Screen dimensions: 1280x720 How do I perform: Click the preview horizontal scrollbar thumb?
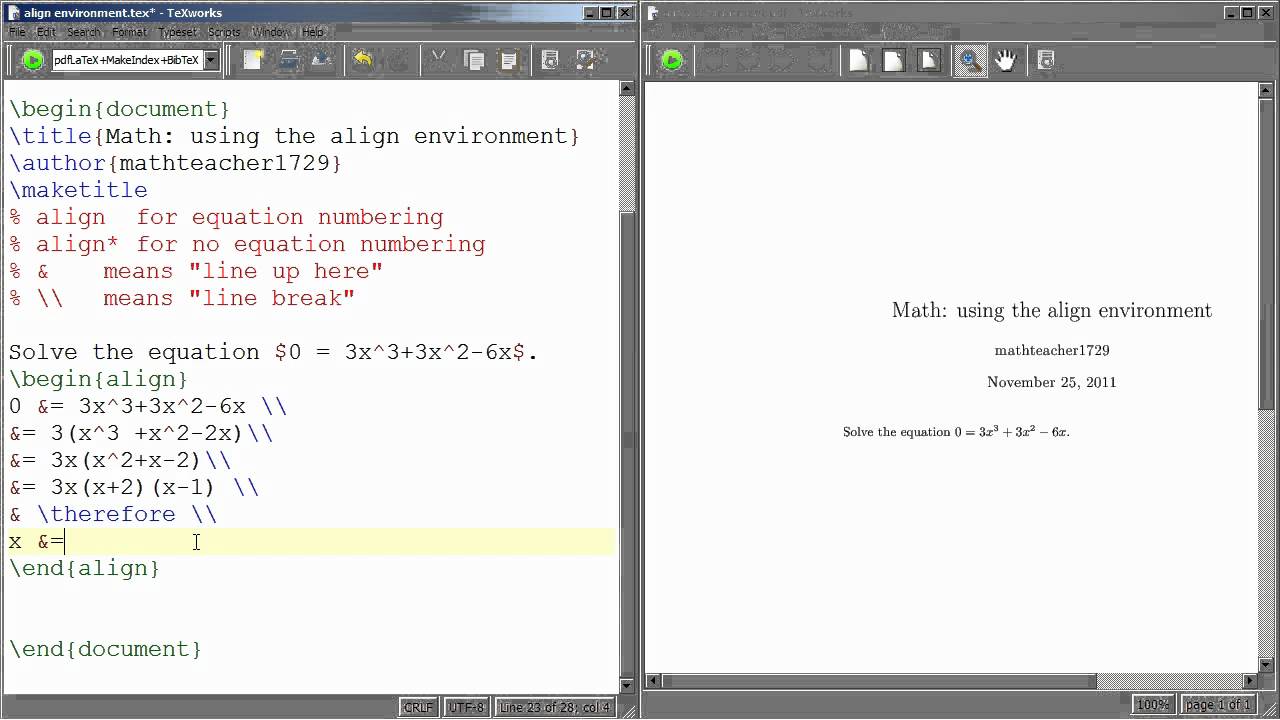pyautogui.click(x=880, y=681)
